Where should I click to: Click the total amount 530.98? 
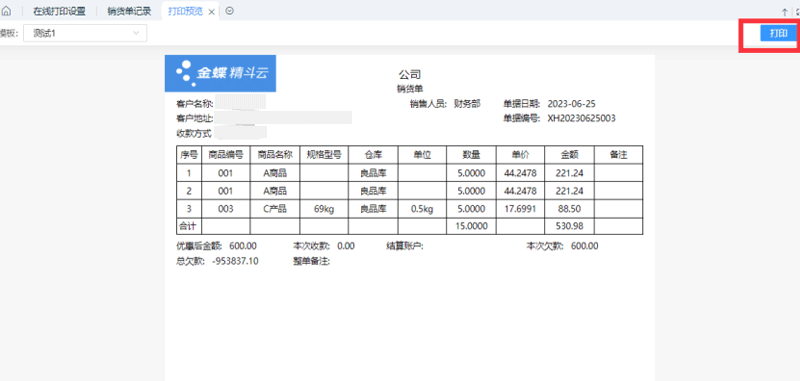pyautogui.click(x=569, y=225)
